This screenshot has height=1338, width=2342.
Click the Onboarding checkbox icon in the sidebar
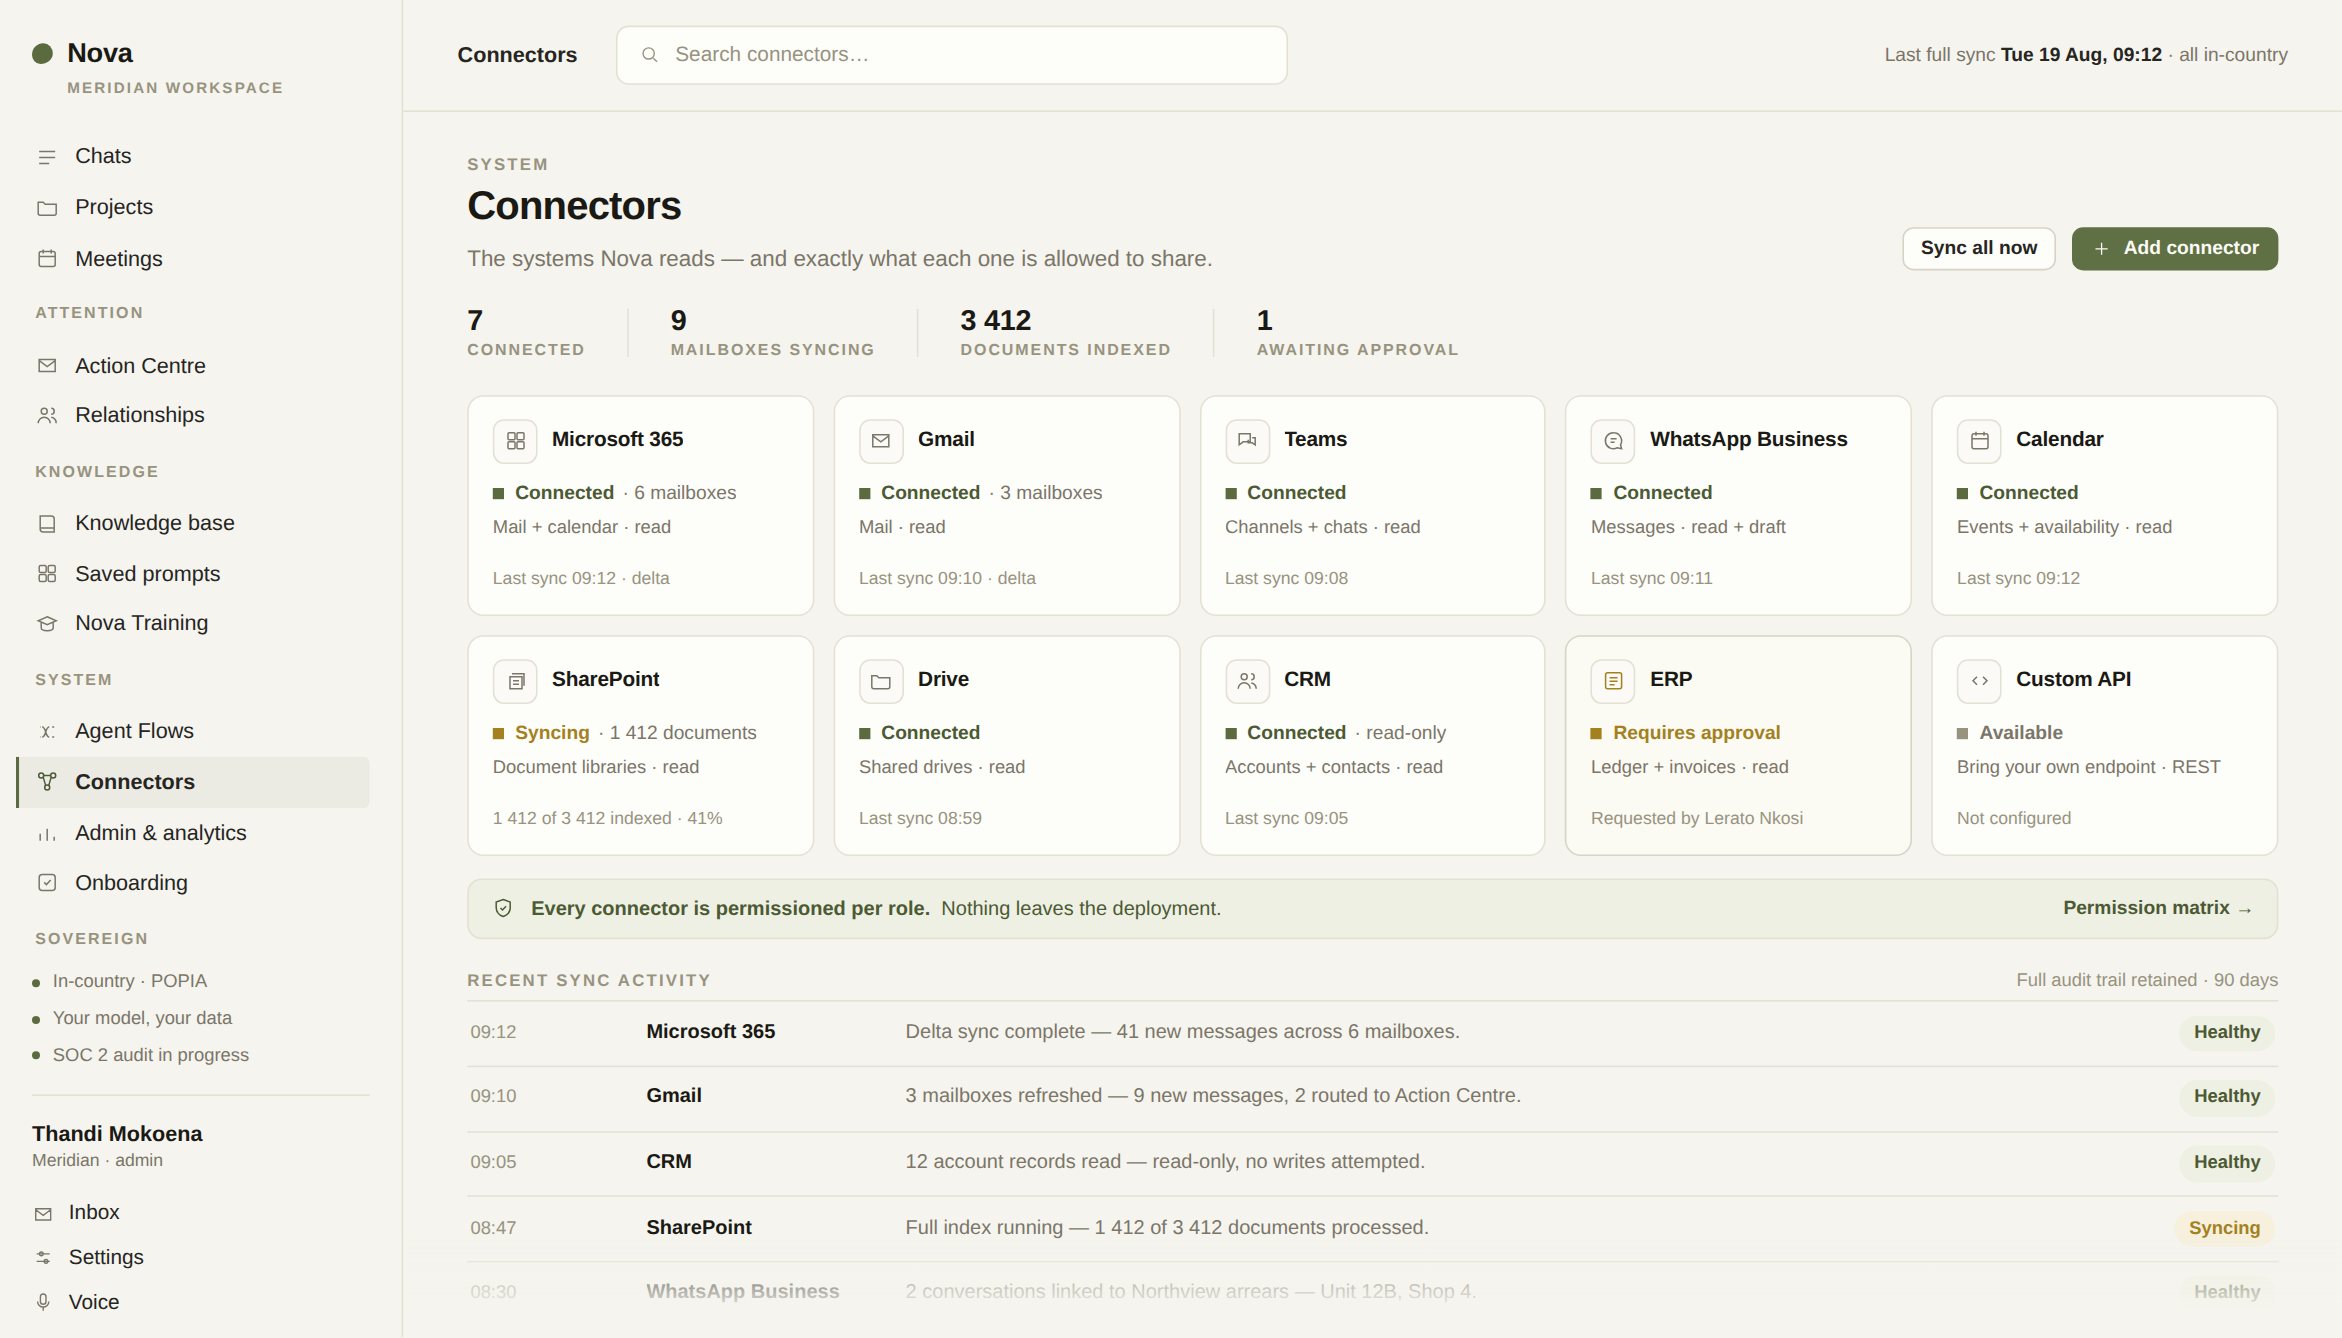pos(47,883)
